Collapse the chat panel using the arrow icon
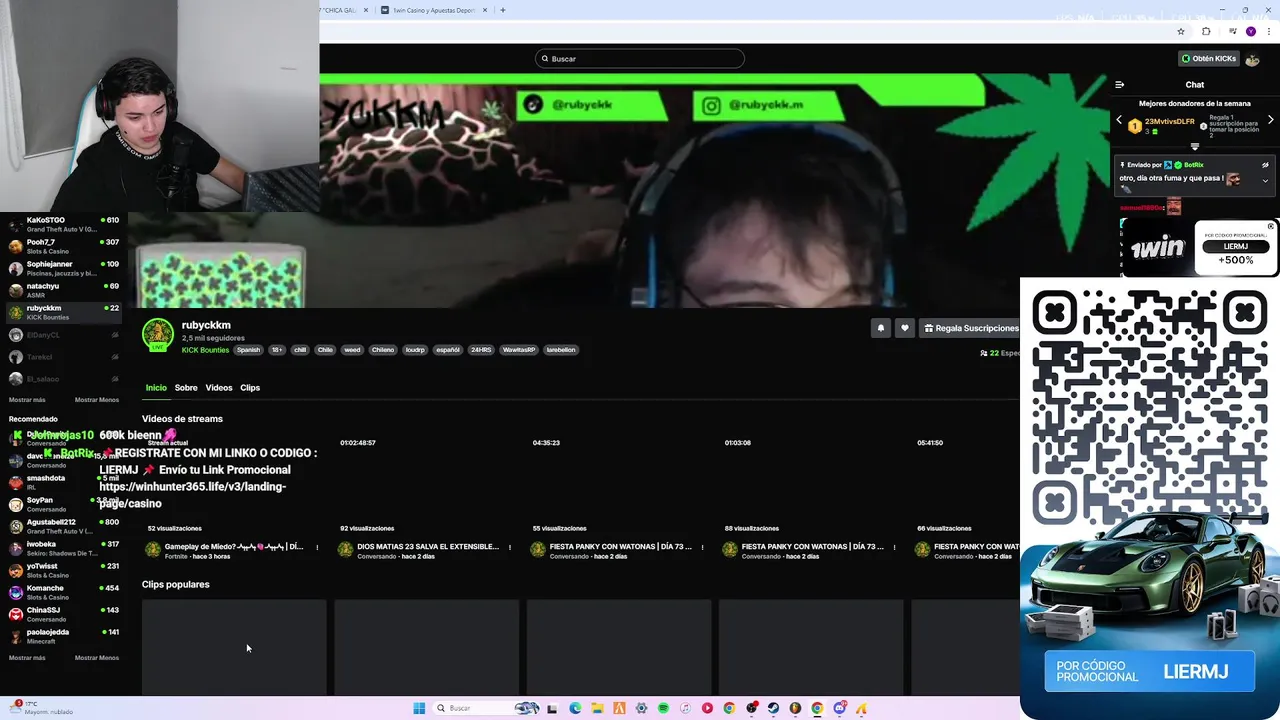 pyautogui.click(x=1119, y=85)
